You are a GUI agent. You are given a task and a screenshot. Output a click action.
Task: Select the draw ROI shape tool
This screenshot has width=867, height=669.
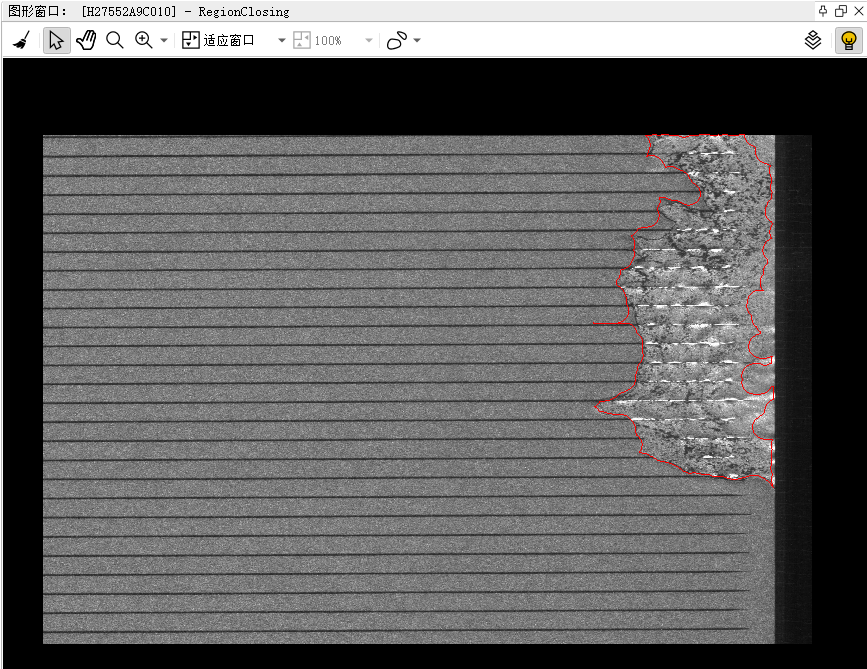[x=397, y=41]
